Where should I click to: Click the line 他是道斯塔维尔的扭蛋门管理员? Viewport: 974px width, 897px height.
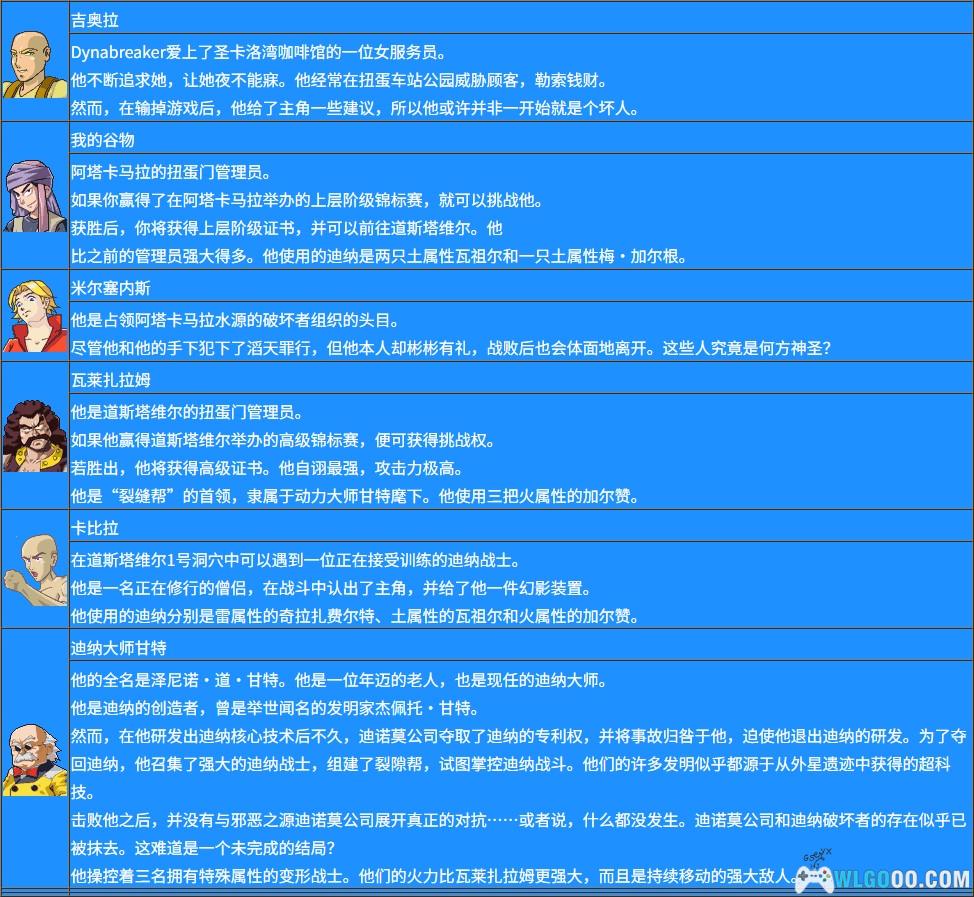[186, 412]
